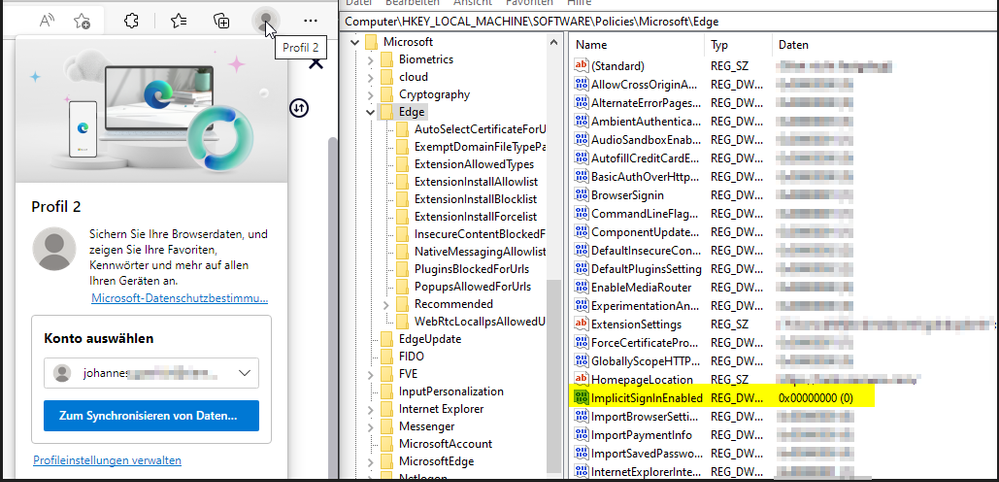Click the Read aloud icon in Edge toolbar
The height and width of the screenshot is (482, 999).
(47, 21)
